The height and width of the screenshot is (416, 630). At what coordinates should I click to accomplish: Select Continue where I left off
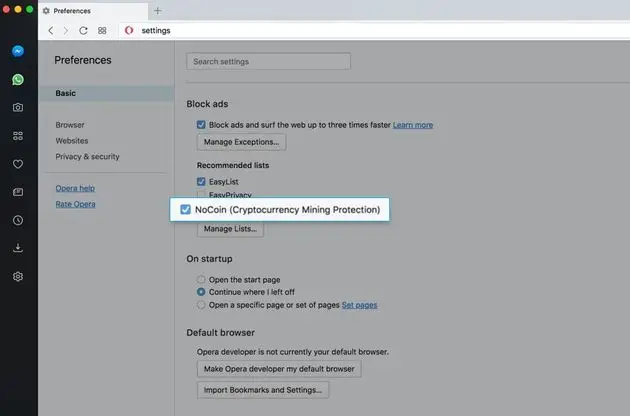[x=201, y=292]
